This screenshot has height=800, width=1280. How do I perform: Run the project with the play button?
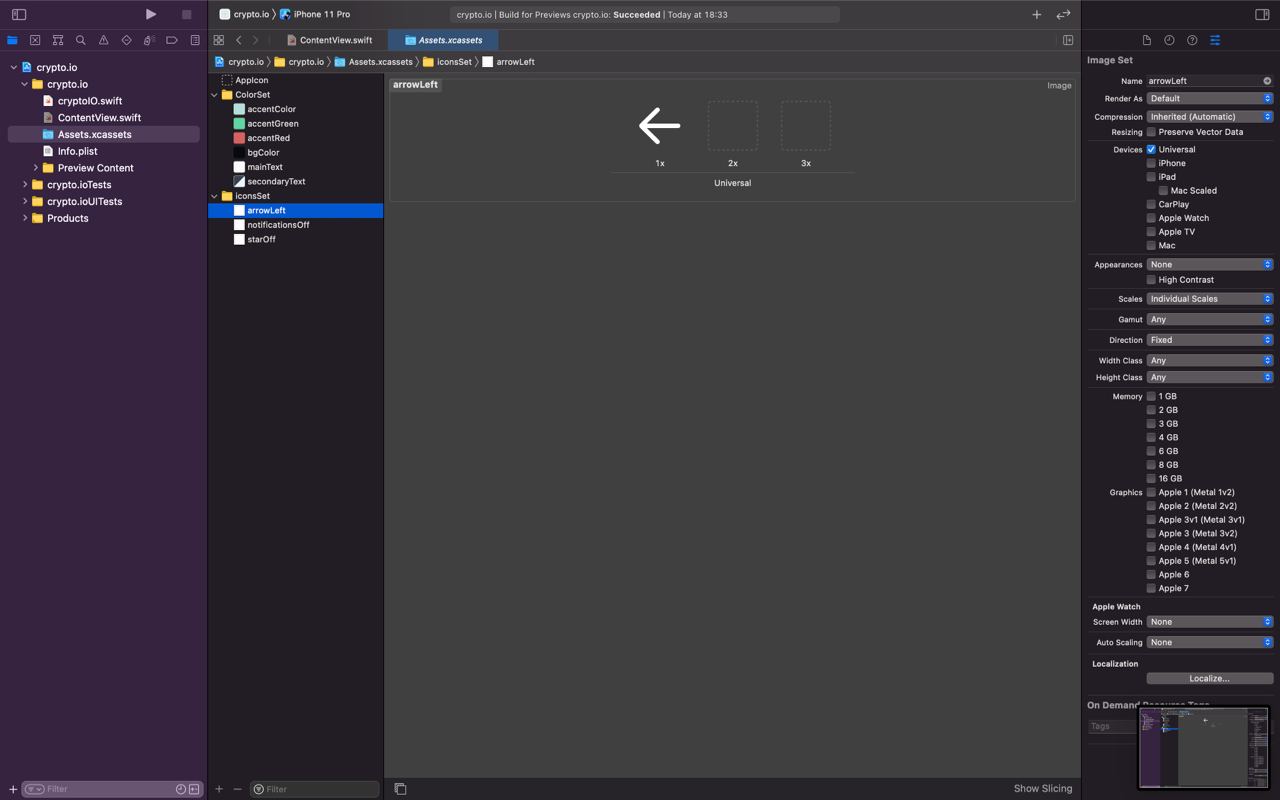click(x=150, y=14)
